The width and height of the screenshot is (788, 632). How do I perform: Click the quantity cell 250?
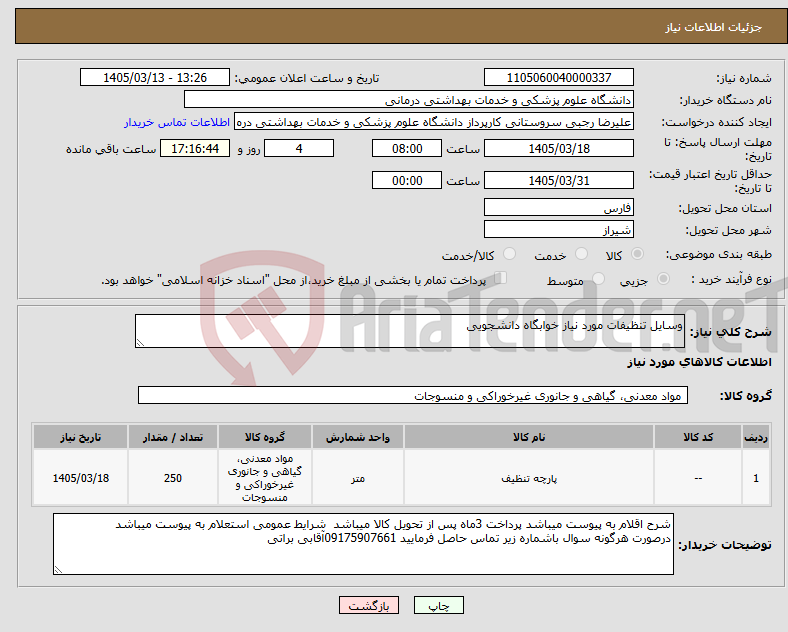click(173, 478)
